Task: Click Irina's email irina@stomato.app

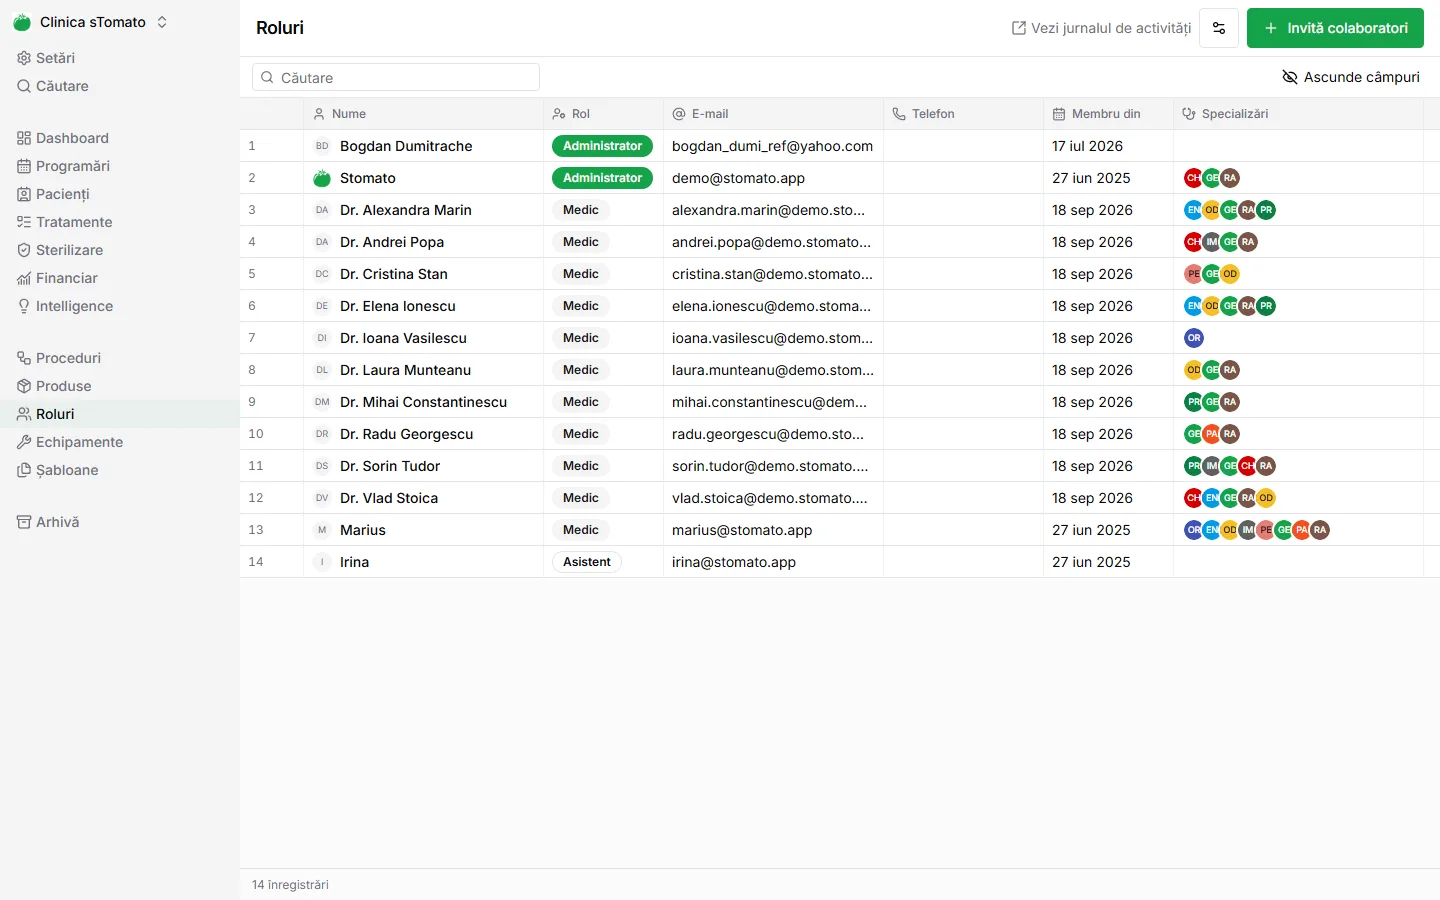Action: tap(734, 562)
